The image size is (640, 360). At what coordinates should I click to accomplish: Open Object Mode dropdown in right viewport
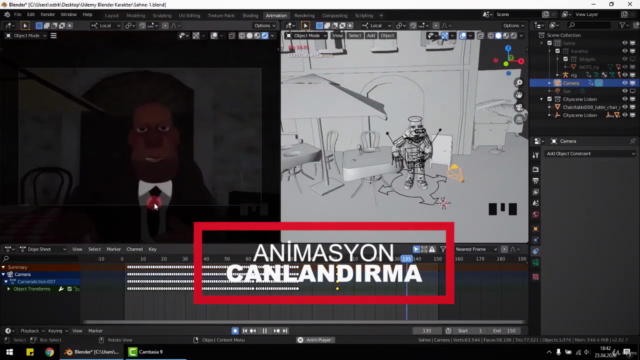coord(307,36)
